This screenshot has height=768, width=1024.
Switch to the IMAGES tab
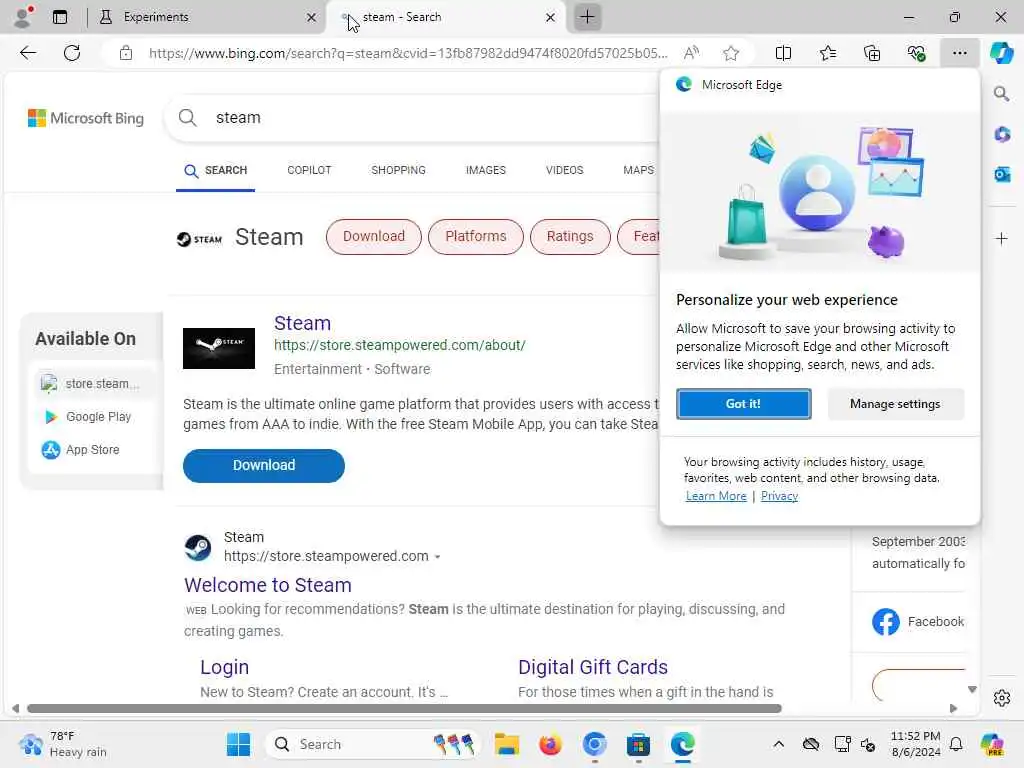pyautogui.click(x=486, y=170)
